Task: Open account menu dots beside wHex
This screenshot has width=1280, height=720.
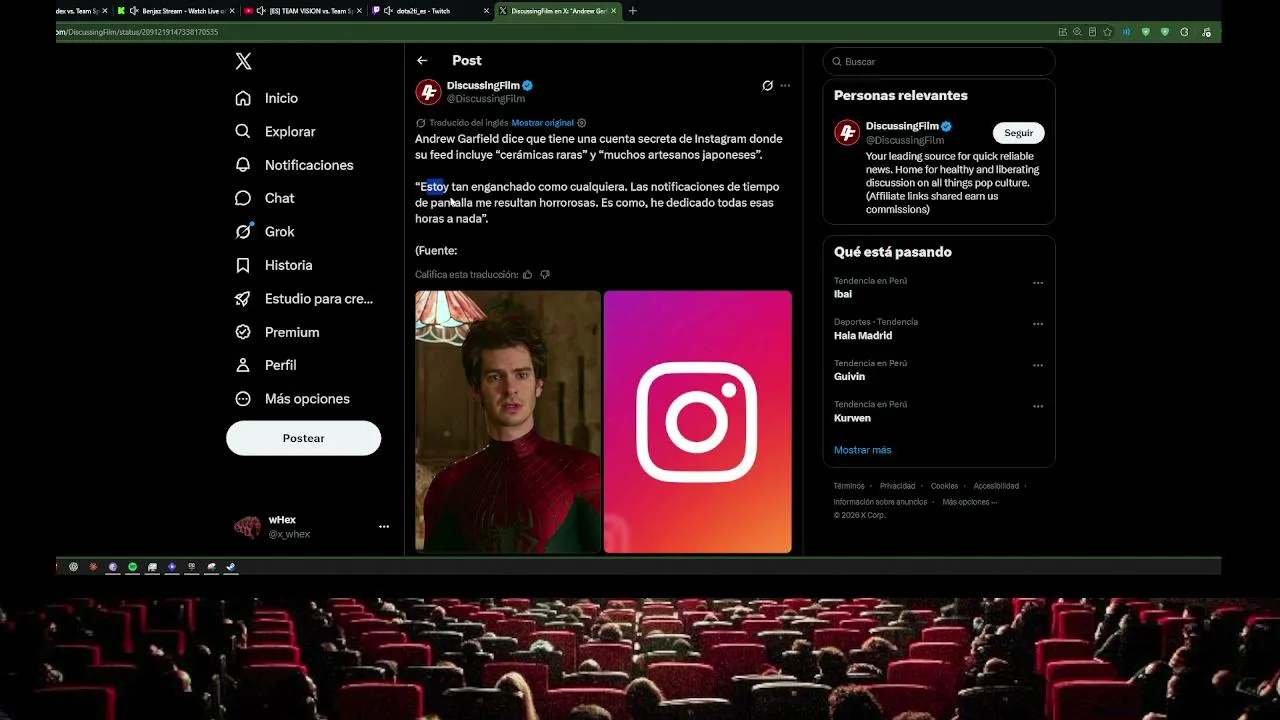Action: 384,527
